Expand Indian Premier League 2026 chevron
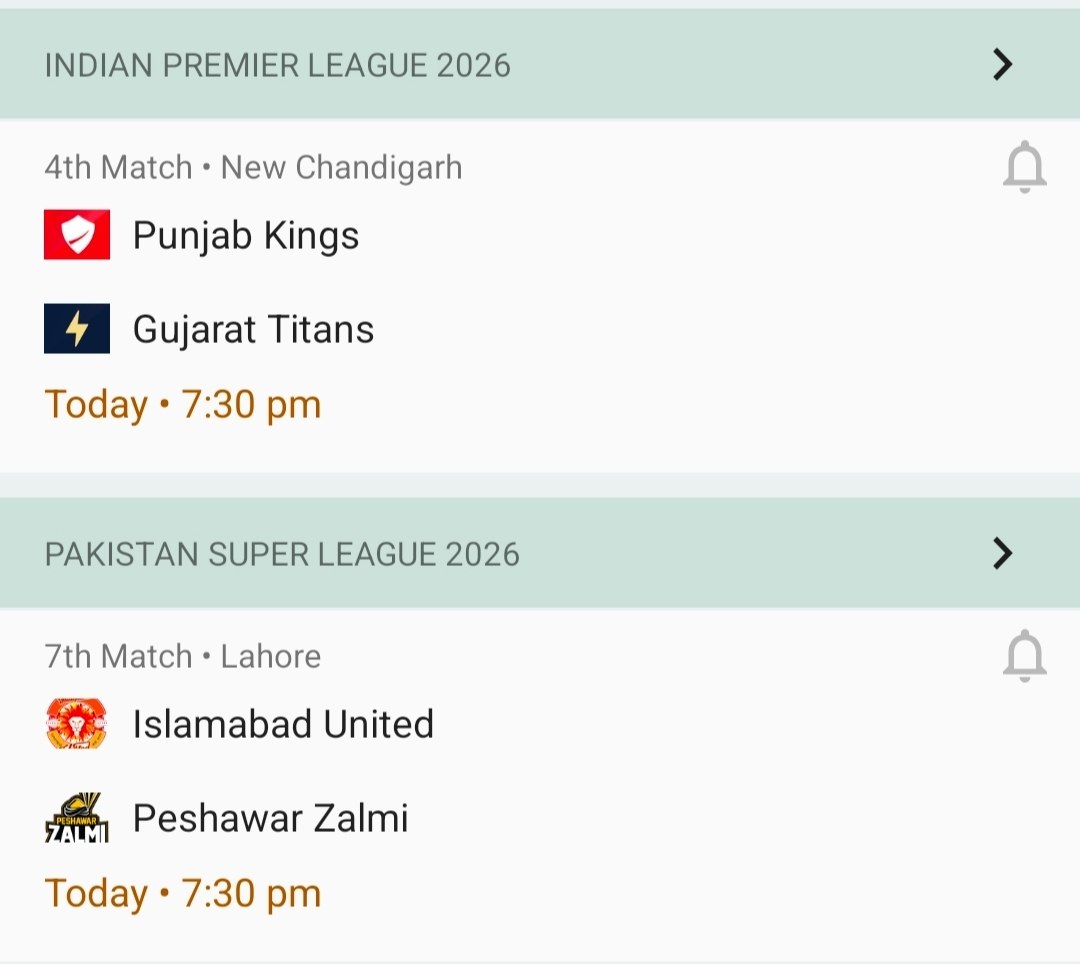This screenshot has height=964, width=1080. [x=1002, y=65]
